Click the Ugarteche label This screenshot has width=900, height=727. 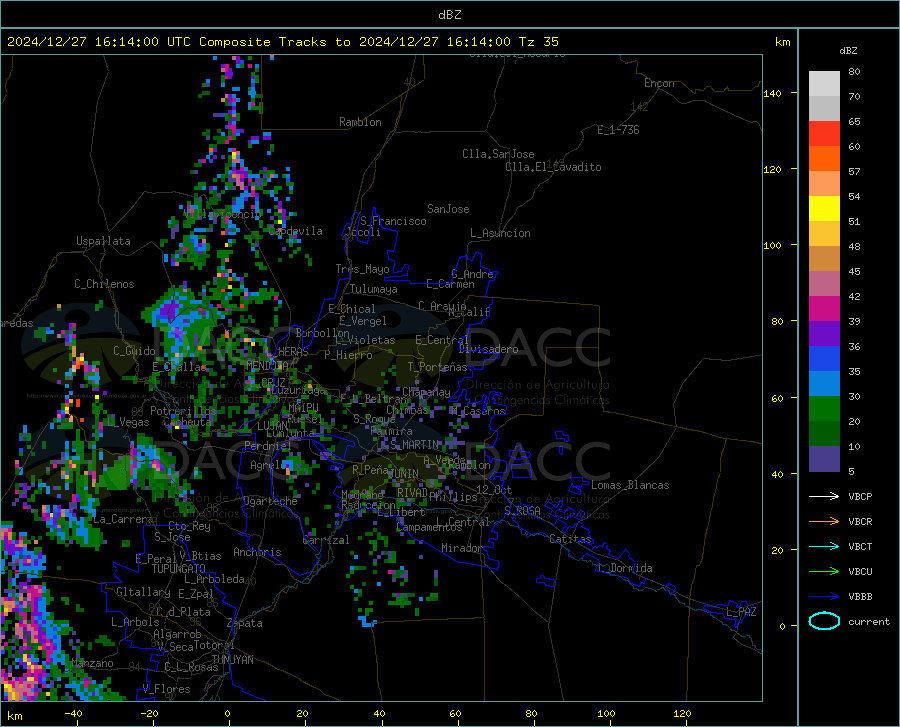(270, 501)
